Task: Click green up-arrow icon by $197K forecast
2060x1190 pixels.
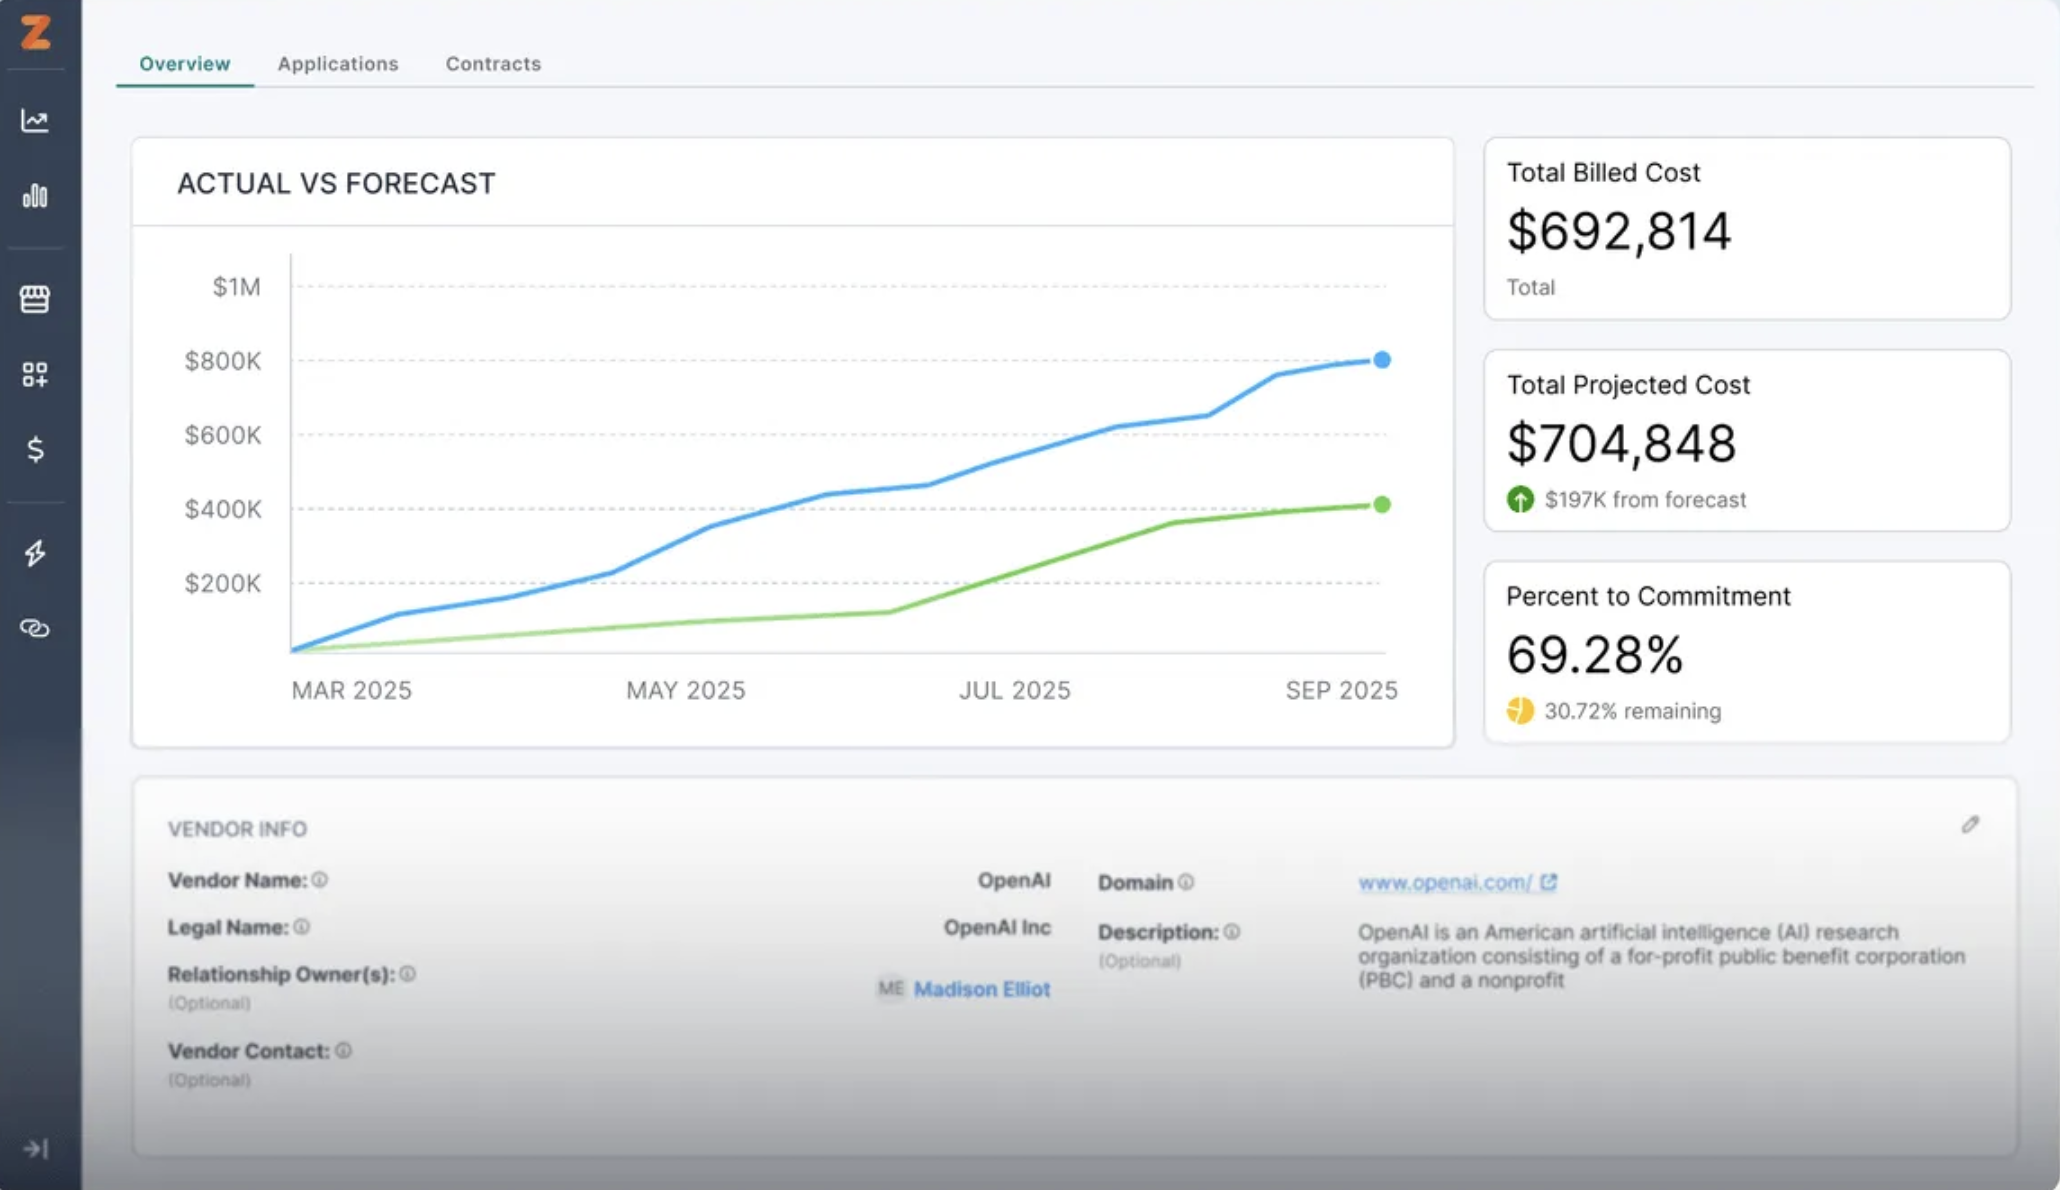Action: tap(1520, 499)
